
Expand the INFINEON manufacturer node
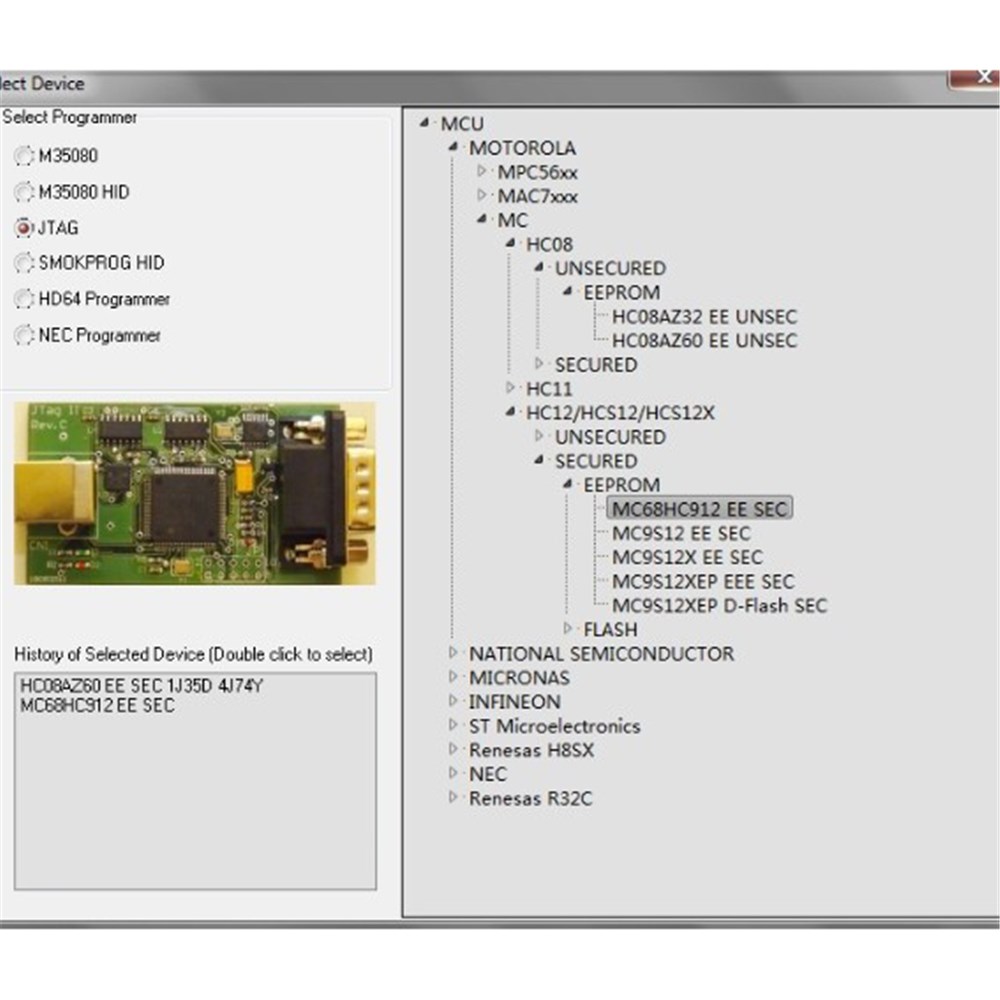(x=454, y=701)
